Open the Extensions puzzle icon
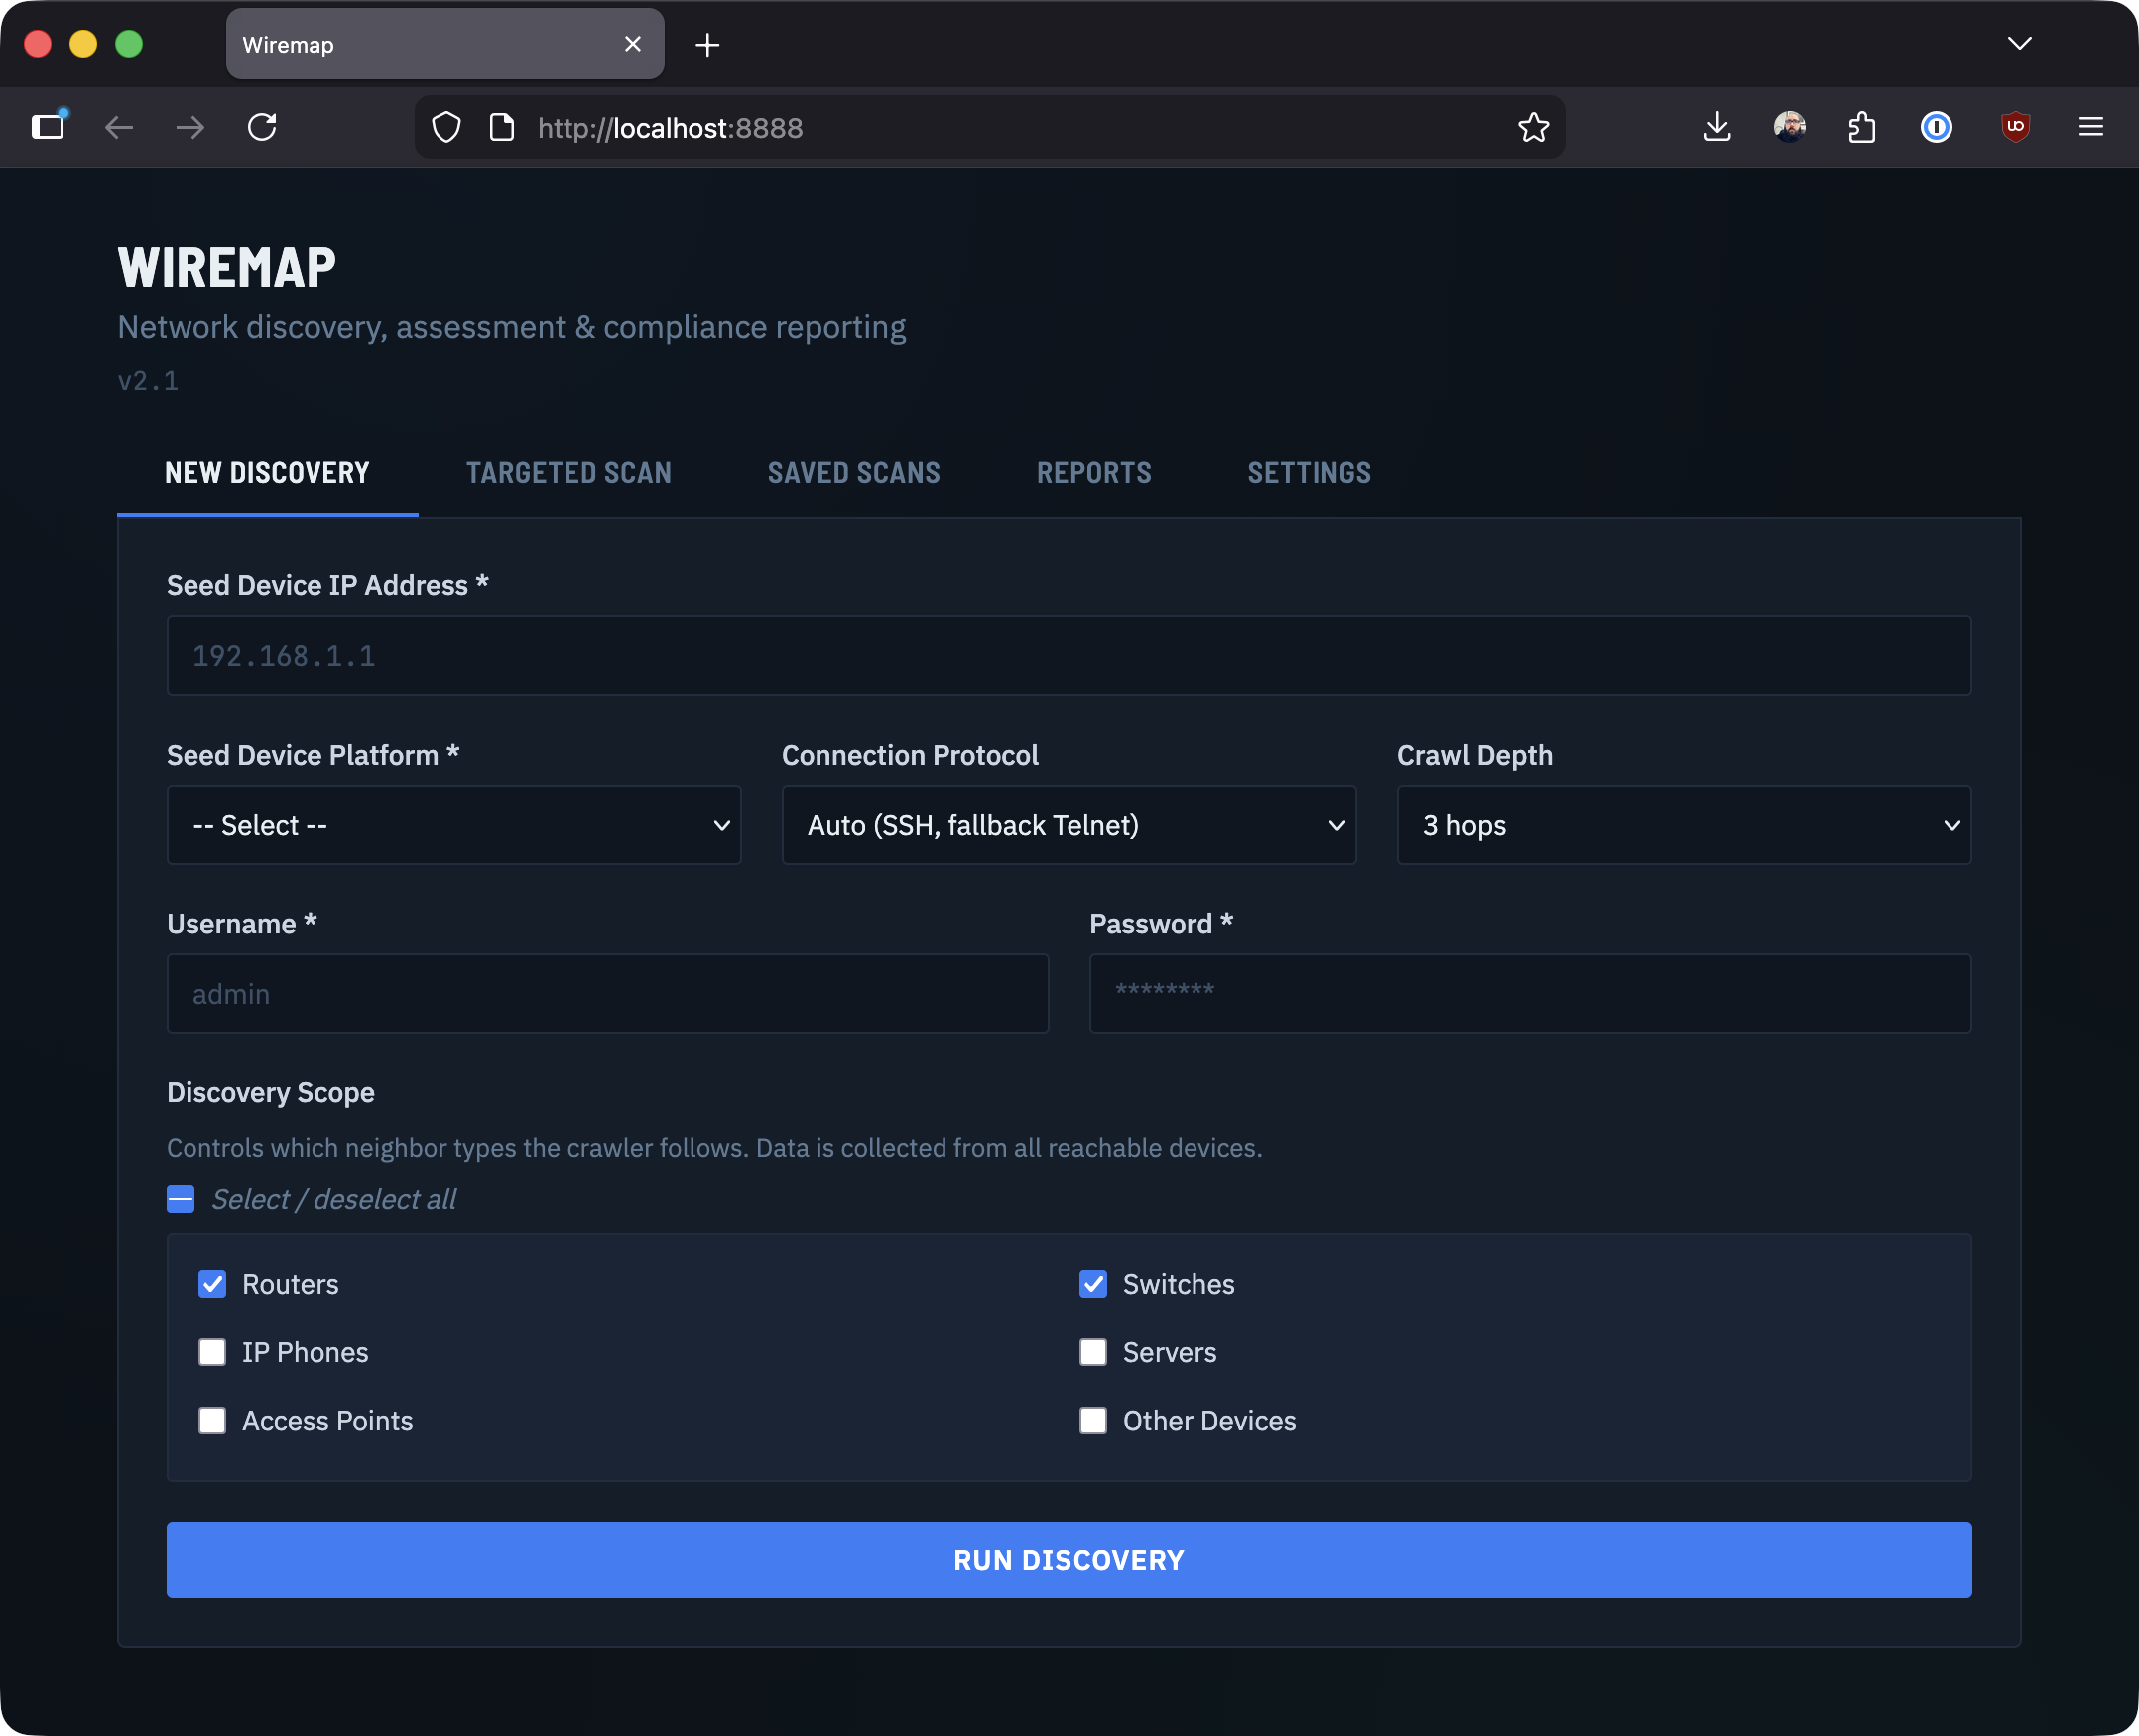This screenshot has height=1736, width=2139. point(1862,127)
